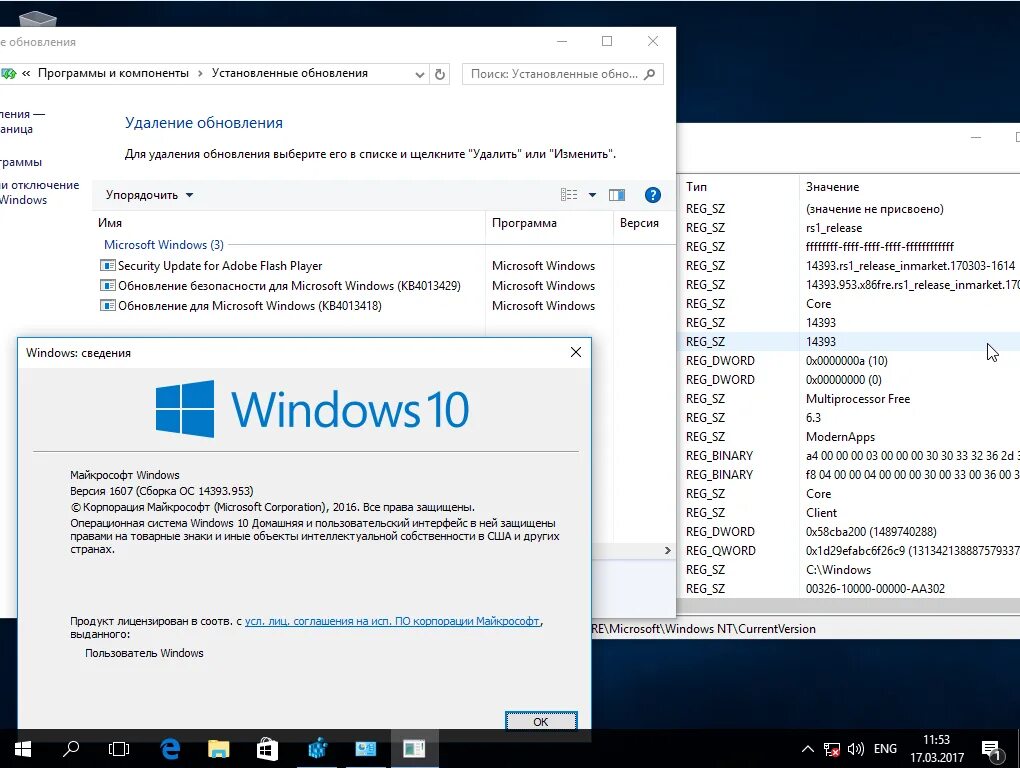This screenshot has width=1020, height=768.
Task: Click icon next to the Adobe Flash Player update
Action: point(107,265)
